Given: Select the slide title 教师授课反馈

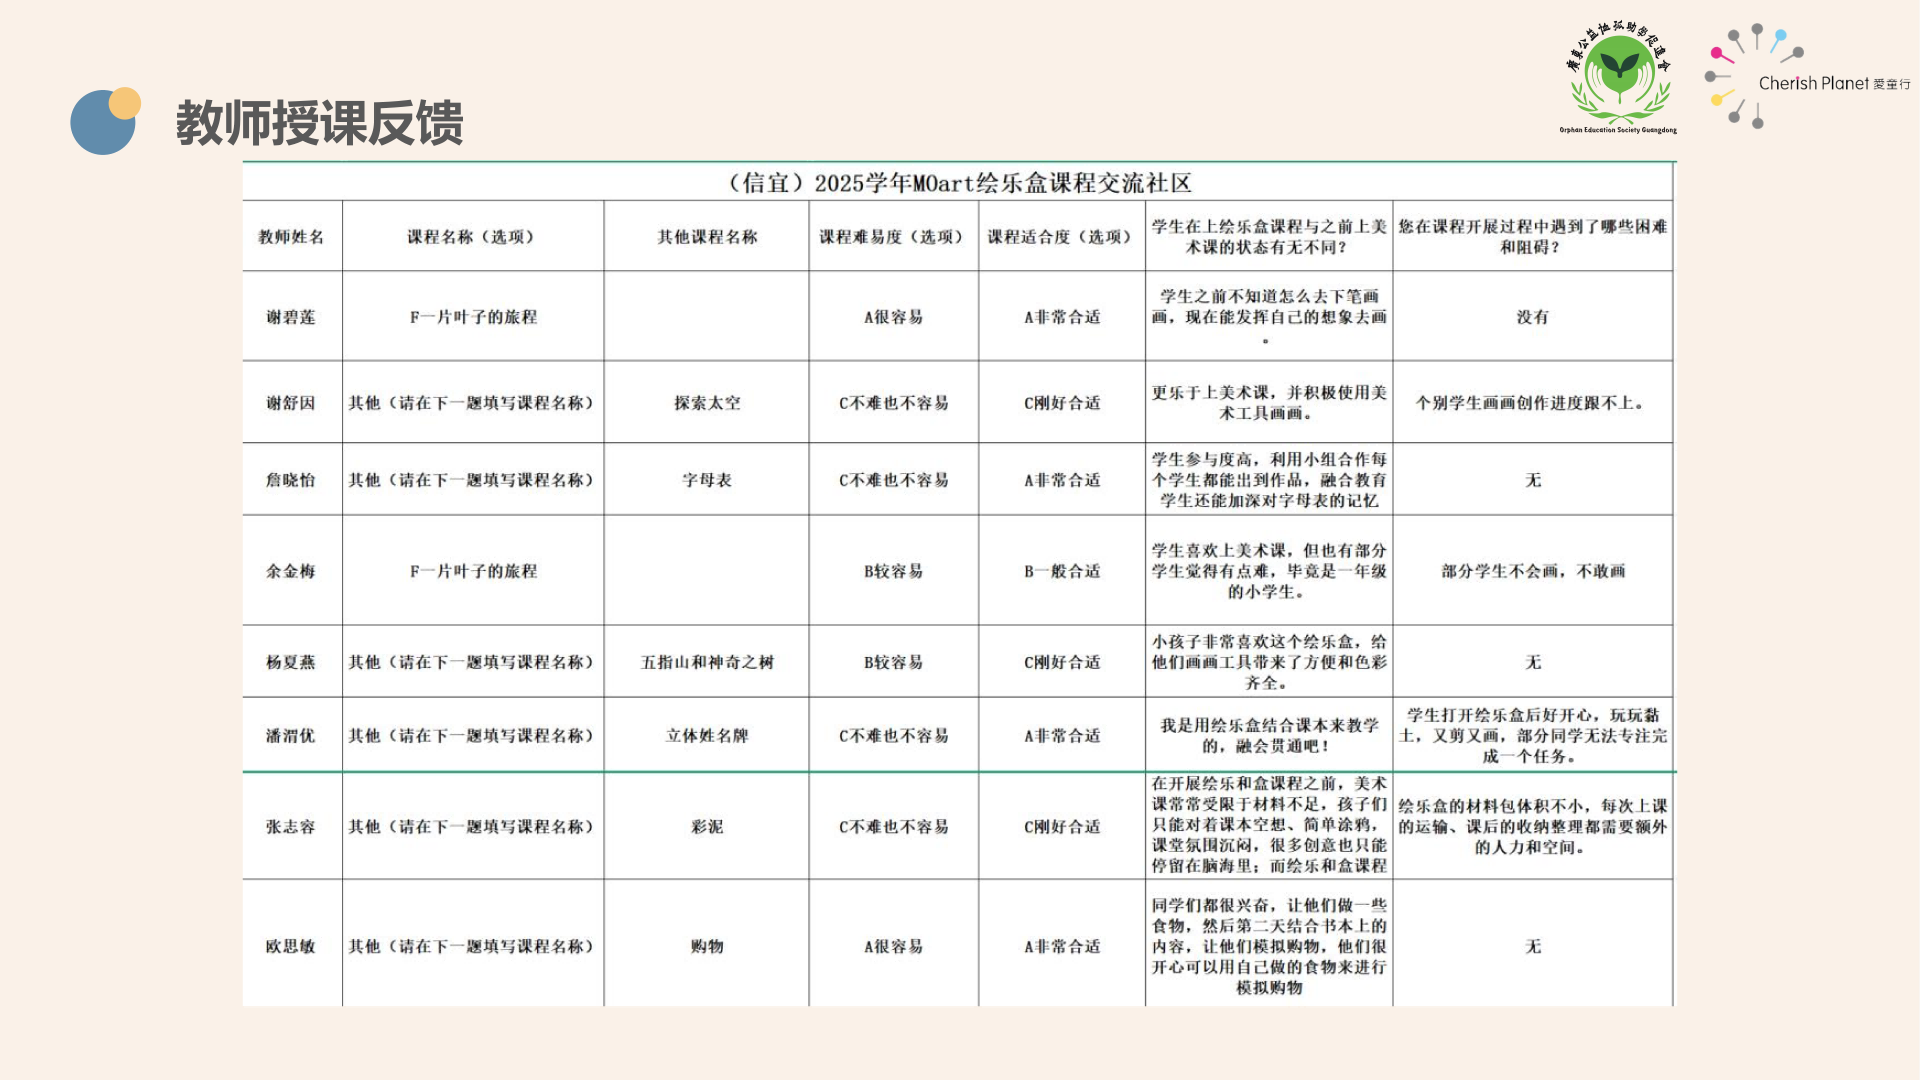Looking at the screenshot, I should click(319, 123).
